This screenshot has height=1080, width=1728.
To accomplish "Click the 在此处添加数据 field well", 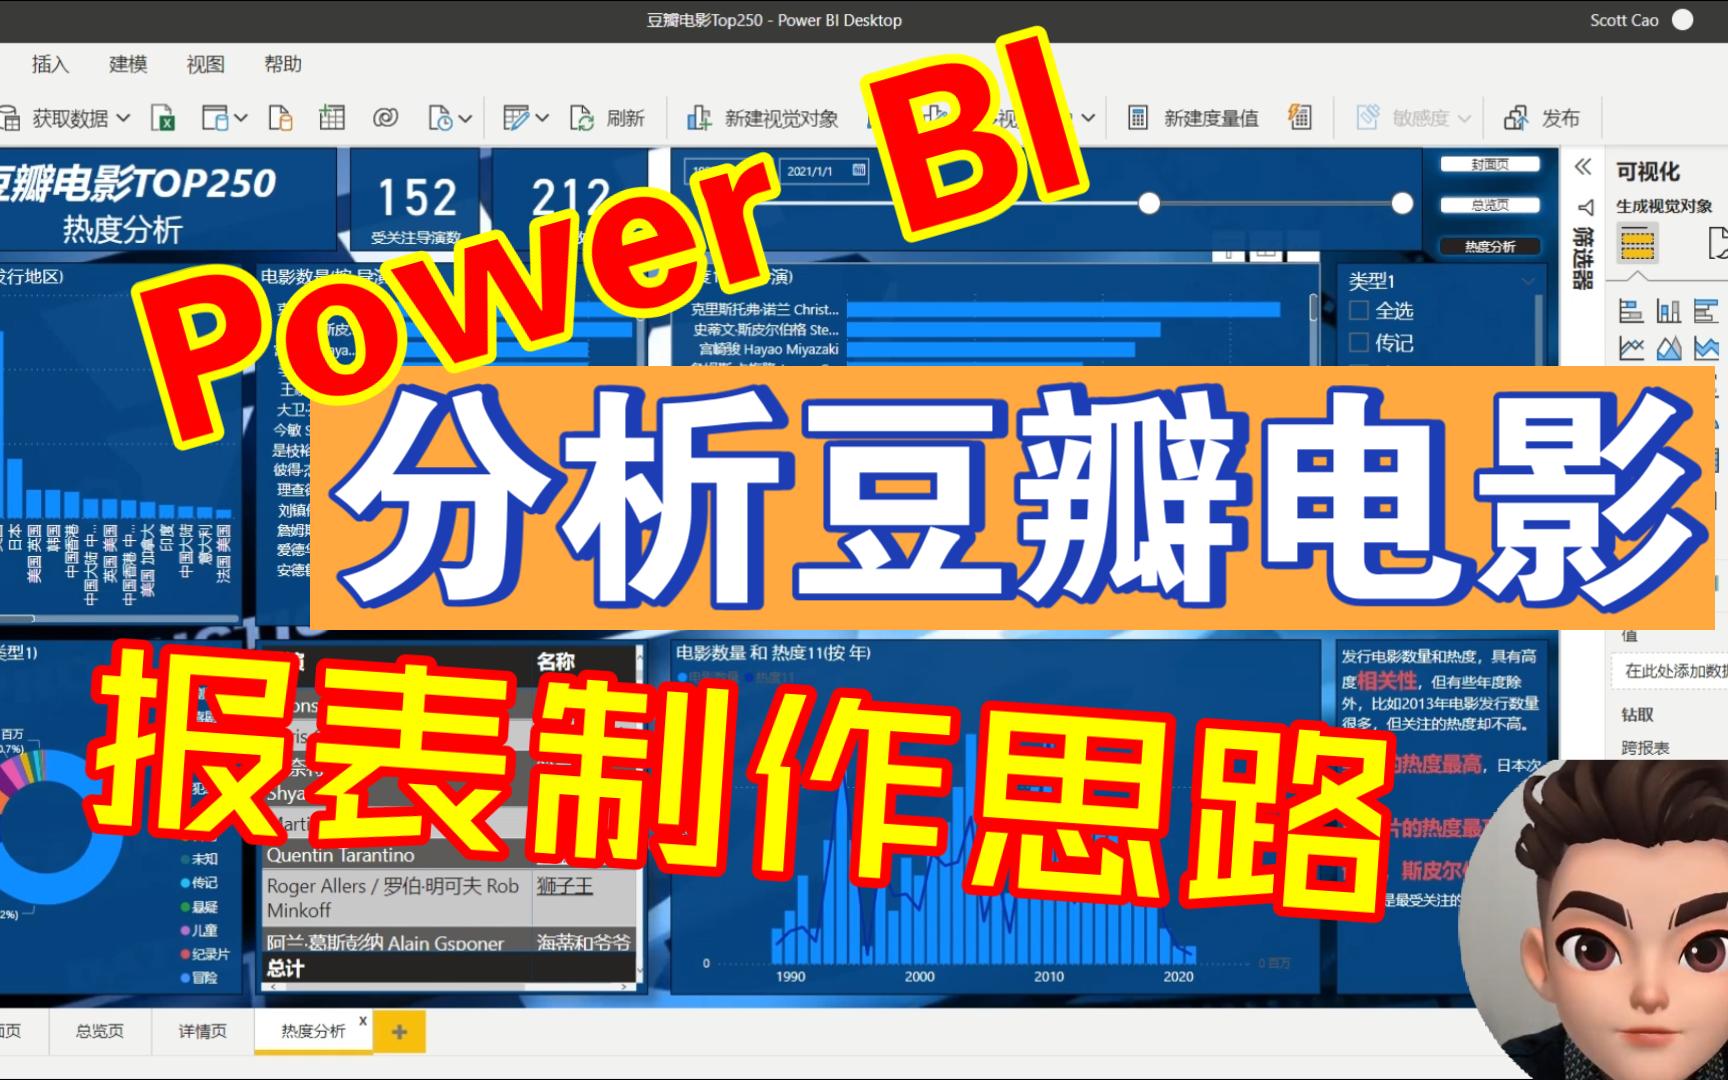I will (x=1670, y=671).
